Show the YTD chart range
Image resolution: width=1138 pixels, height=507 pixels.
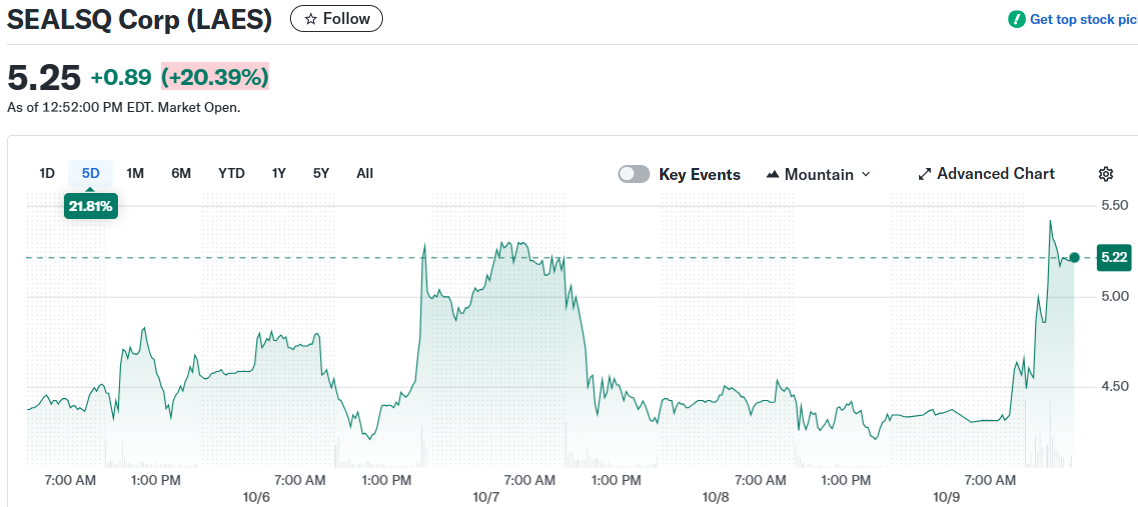(231, 173)
